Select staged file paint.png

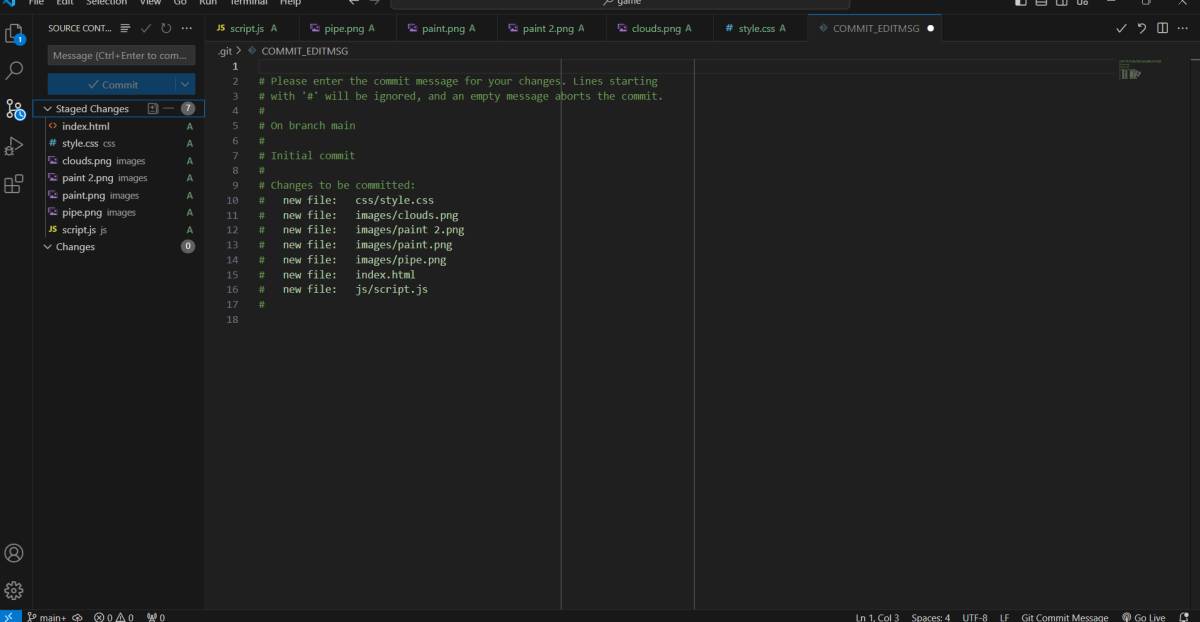(119, 195)
